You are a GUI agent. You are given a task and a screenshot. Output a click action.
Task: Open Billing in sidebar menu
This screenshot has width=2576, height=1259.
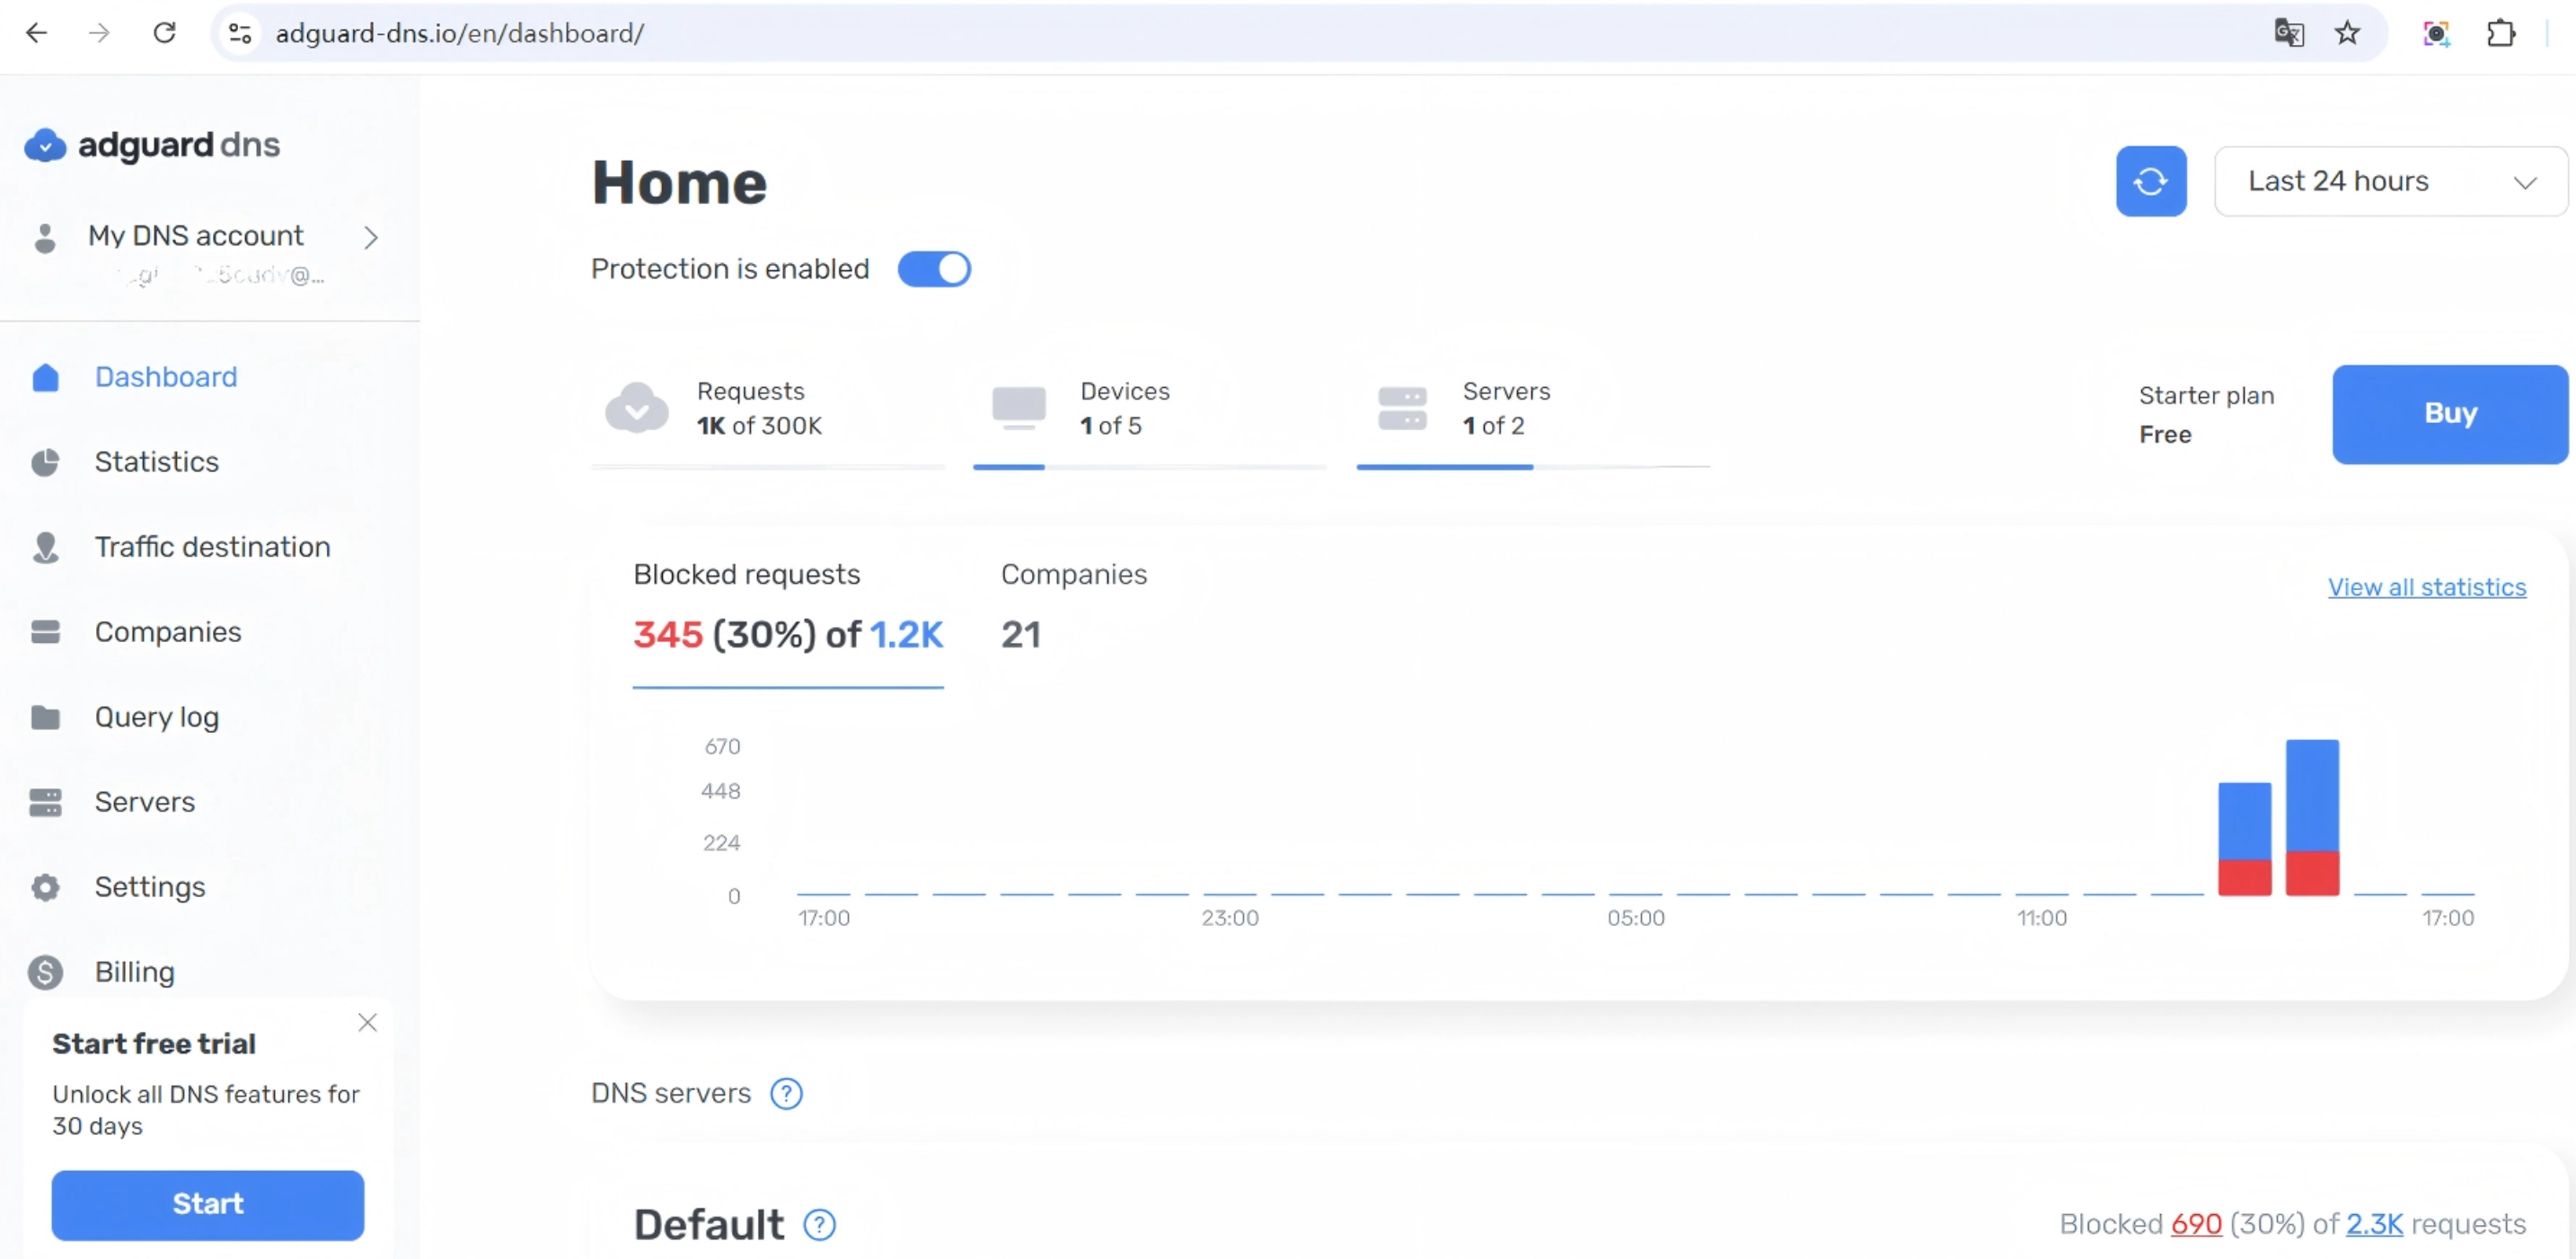135,972
